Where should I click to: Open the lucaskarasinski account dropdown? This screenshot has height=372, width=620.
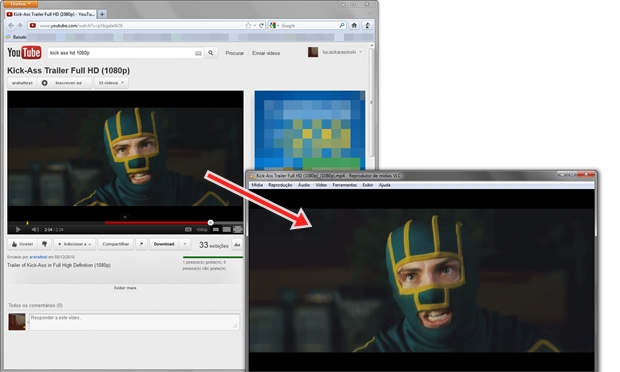pos(361,52)
